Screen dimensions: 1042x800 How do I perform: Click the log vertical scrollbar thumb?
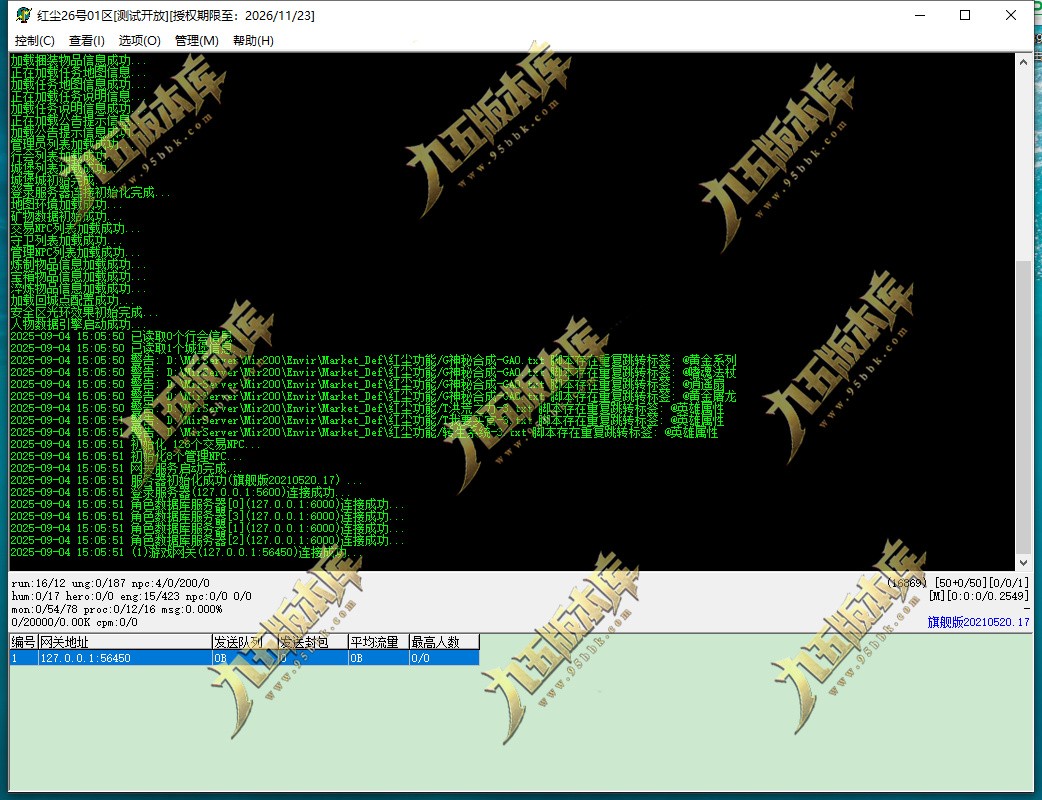coord(1023,407)
